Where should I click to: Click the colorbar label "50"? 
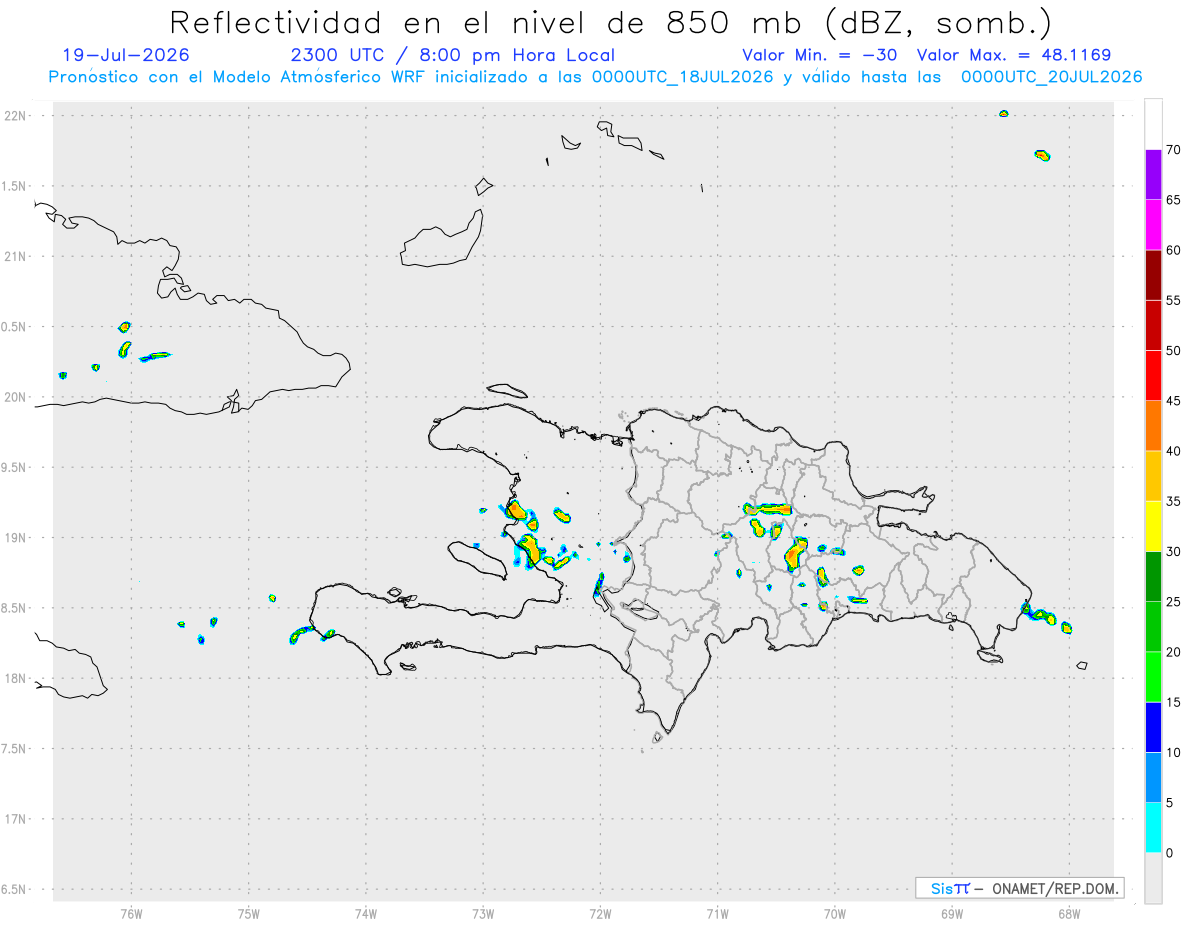coord(1174,351)
